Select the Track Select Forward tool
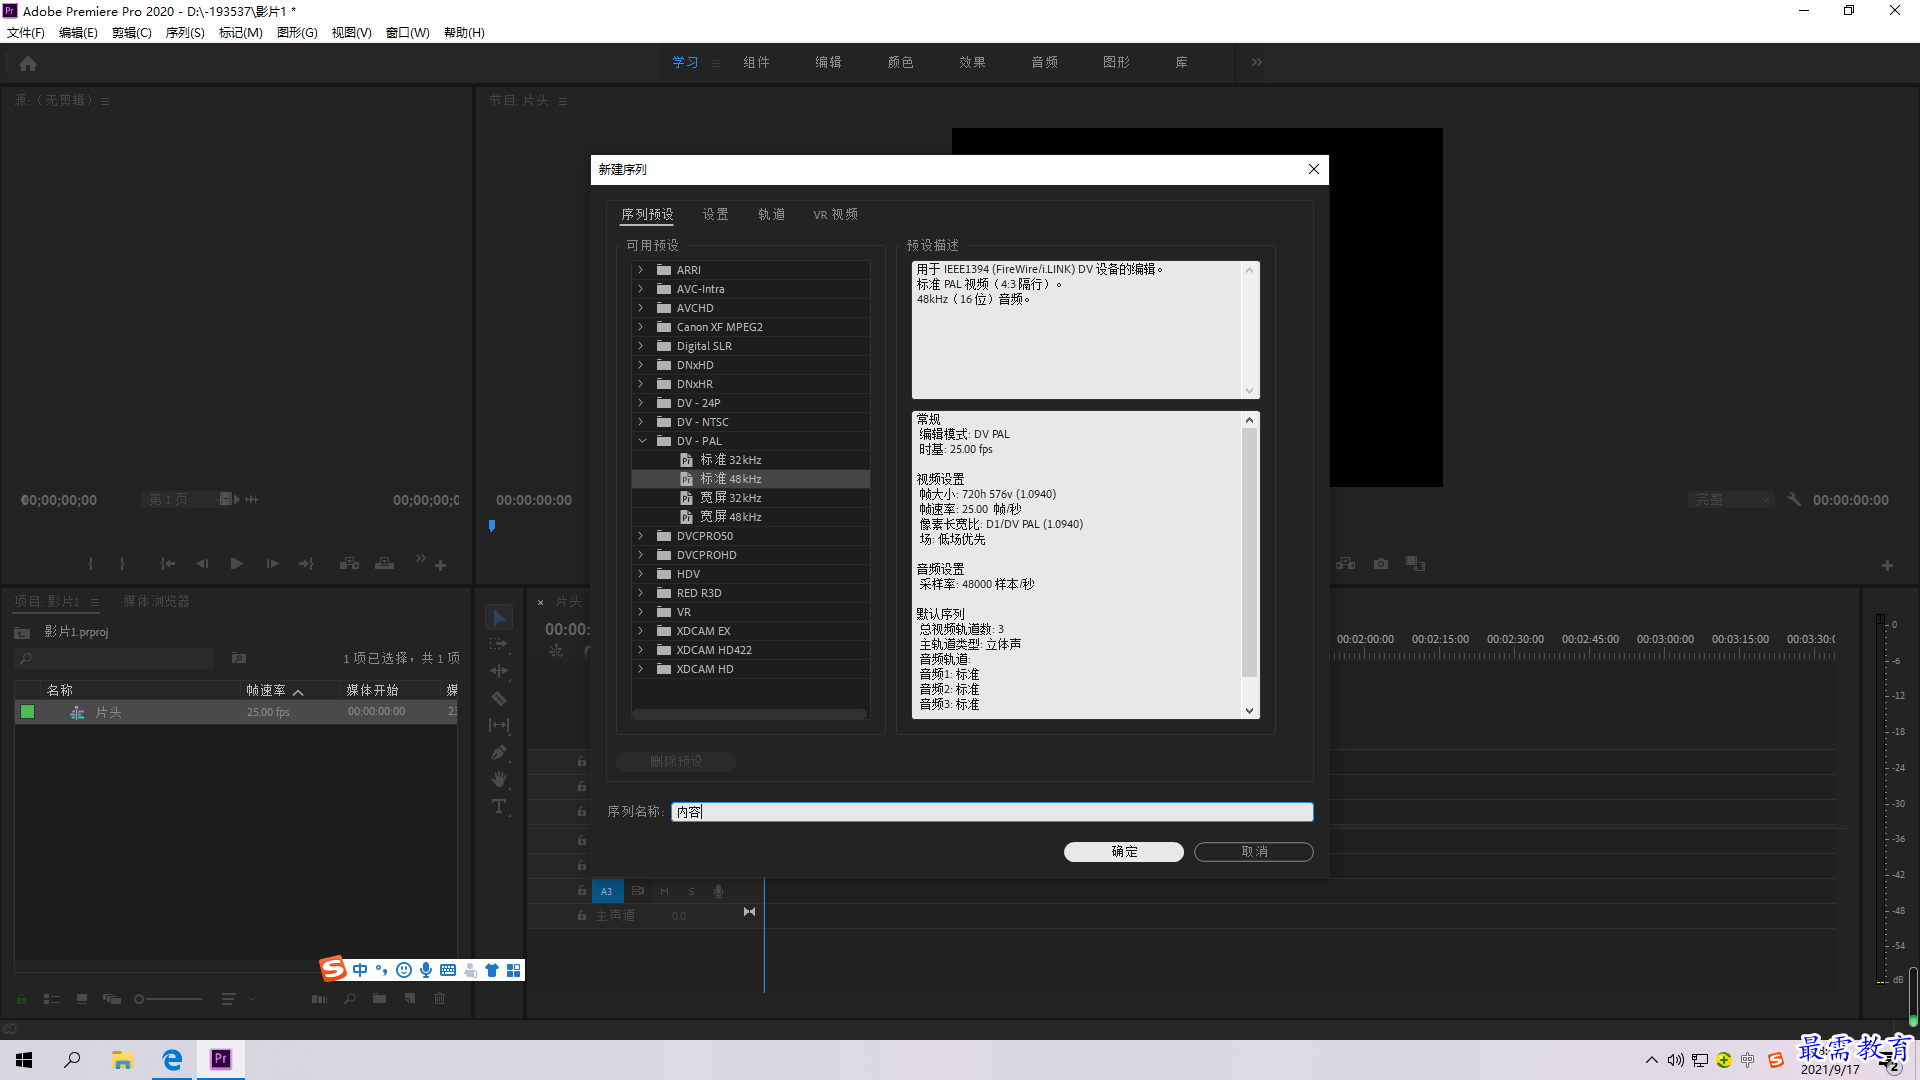This screenshot has height=1080, width=1920. click(x=499, y=644)
